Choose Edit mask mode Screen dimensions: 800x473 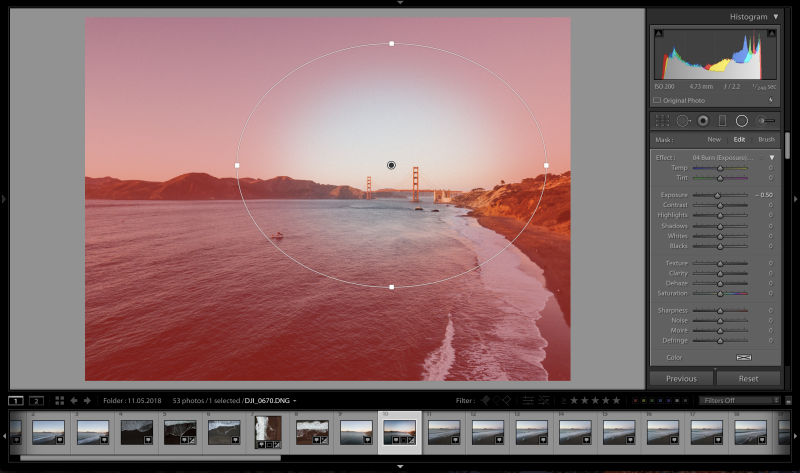tap(739, 139)
